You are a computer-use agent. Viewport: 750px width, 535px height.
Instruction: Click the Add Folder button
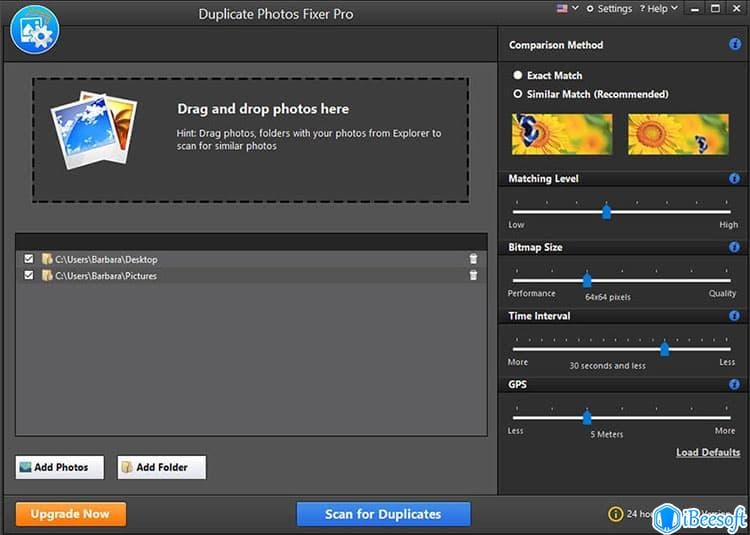(162, 467)
